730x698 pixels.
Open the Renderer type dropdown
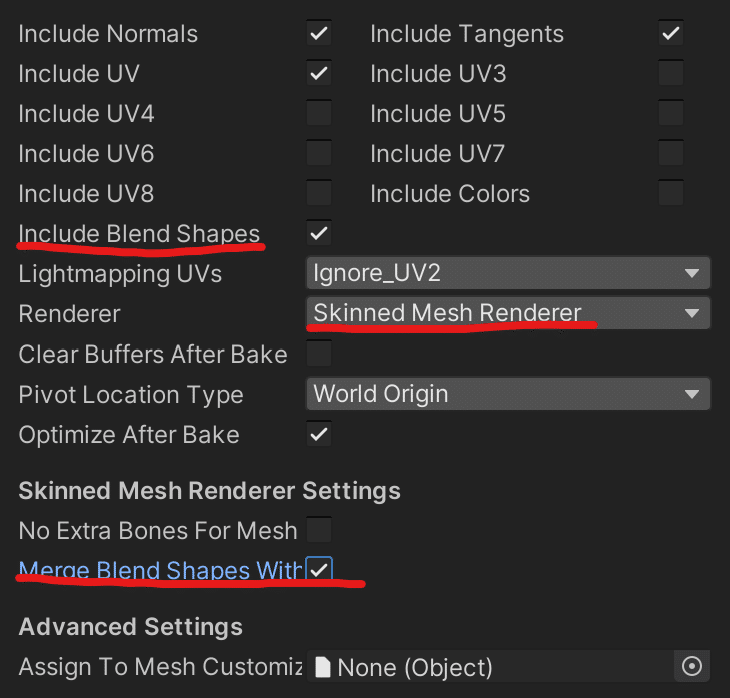click(507, 313)
